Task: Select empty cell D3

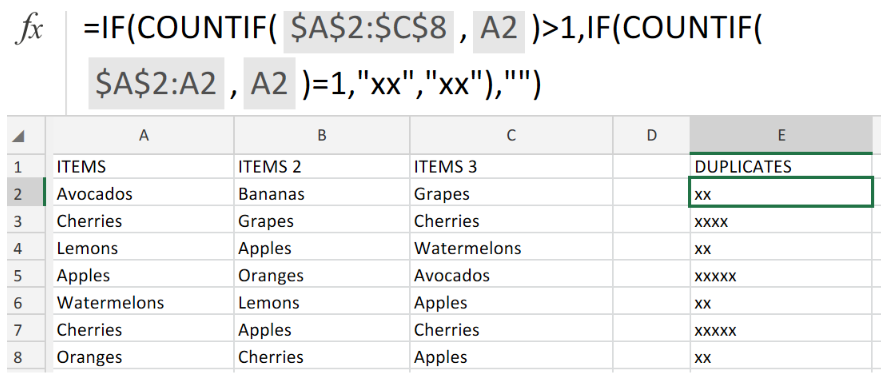Action: (651, 221)
